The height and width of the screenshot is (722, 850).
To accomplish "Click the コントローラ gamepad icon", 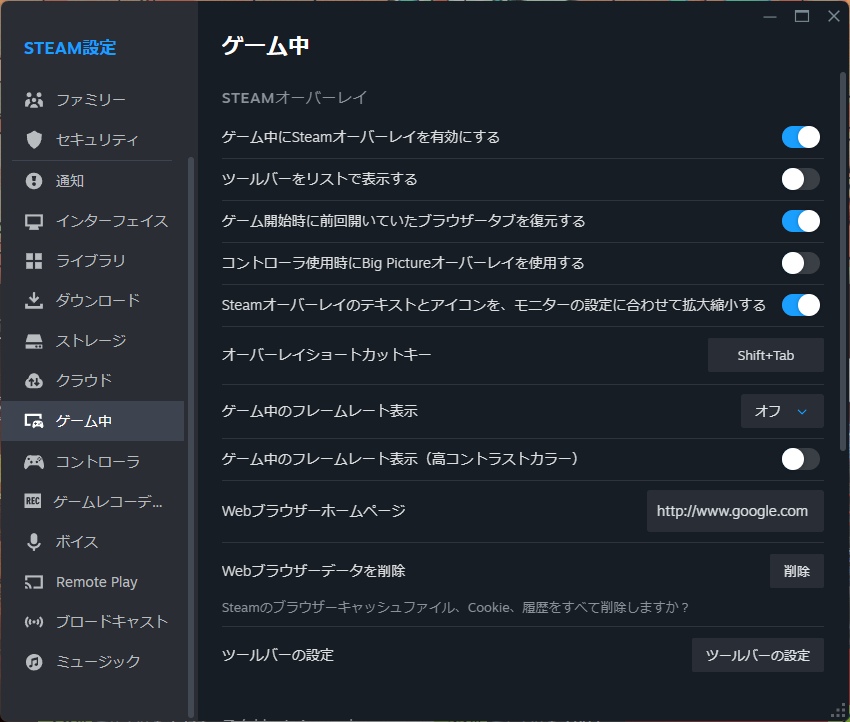I will coord(34,462).
